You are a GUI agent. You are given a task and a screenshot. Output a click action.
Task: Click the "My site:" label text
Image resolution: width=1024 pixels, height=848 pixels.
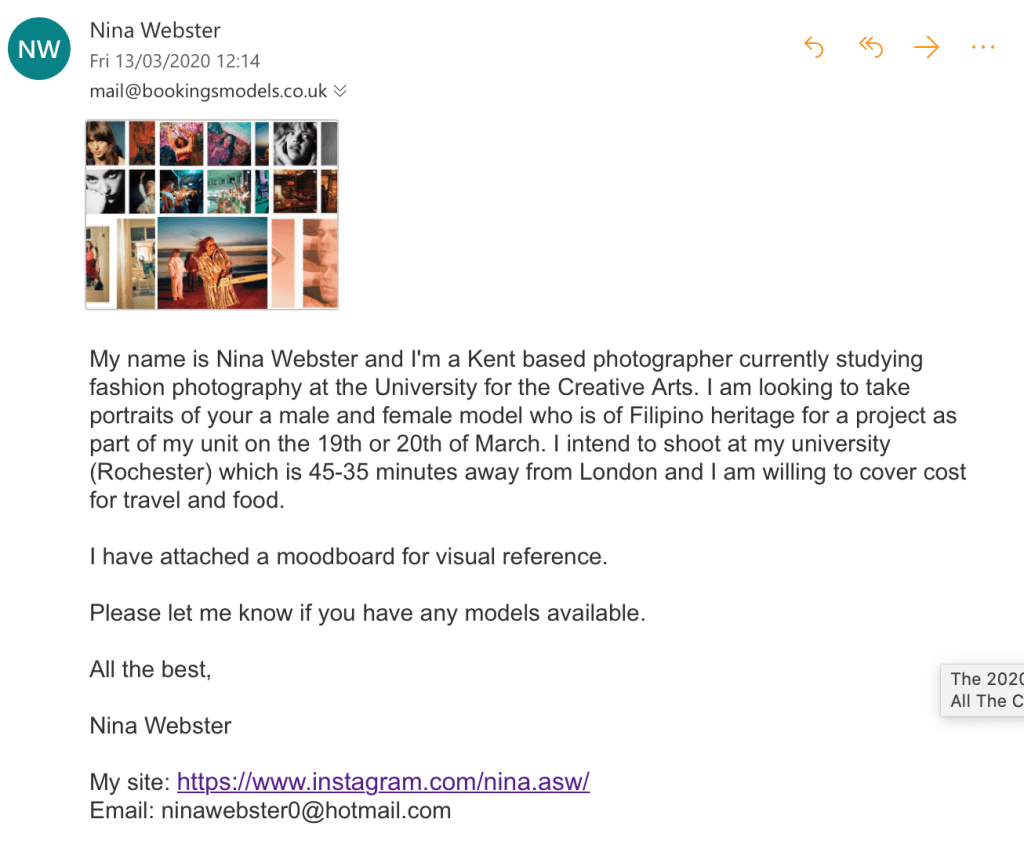[130, 781]
